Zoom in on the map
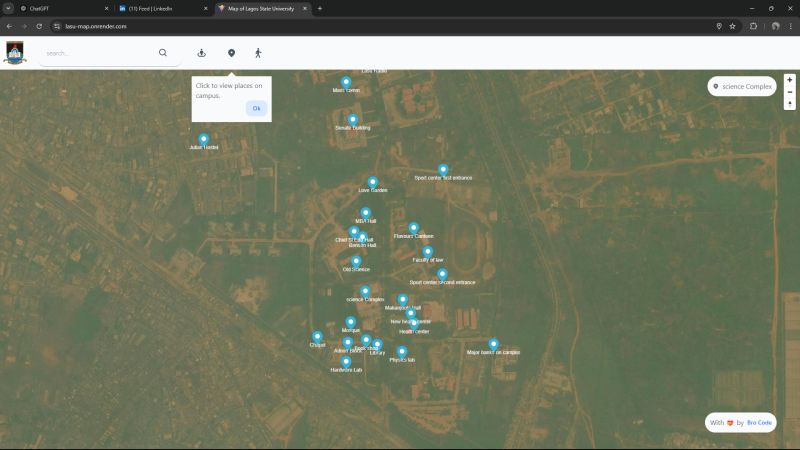 (790, 80)
